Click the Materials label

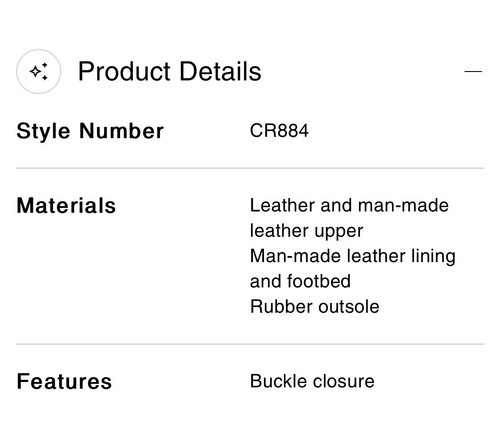[66, 205]
